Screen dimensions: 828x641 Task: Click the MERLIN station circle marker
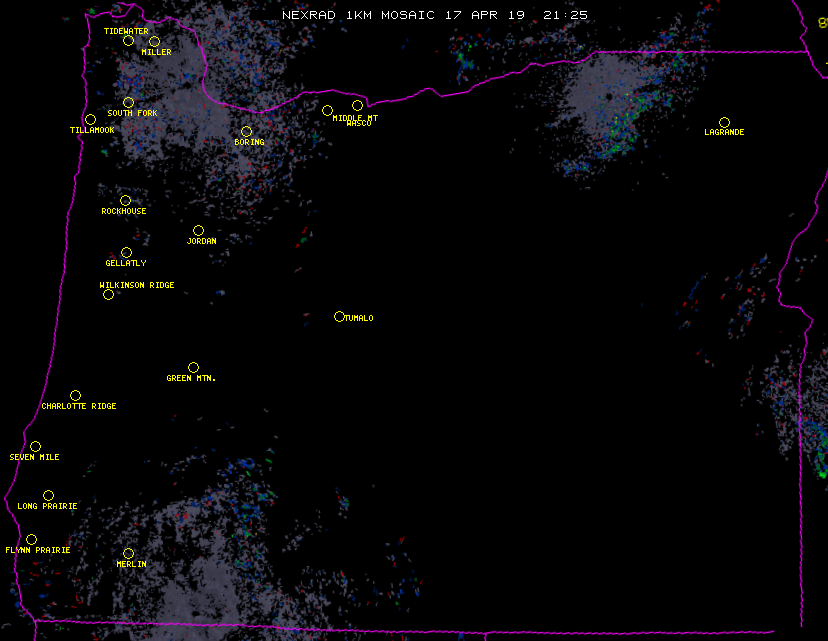(128, 554)
